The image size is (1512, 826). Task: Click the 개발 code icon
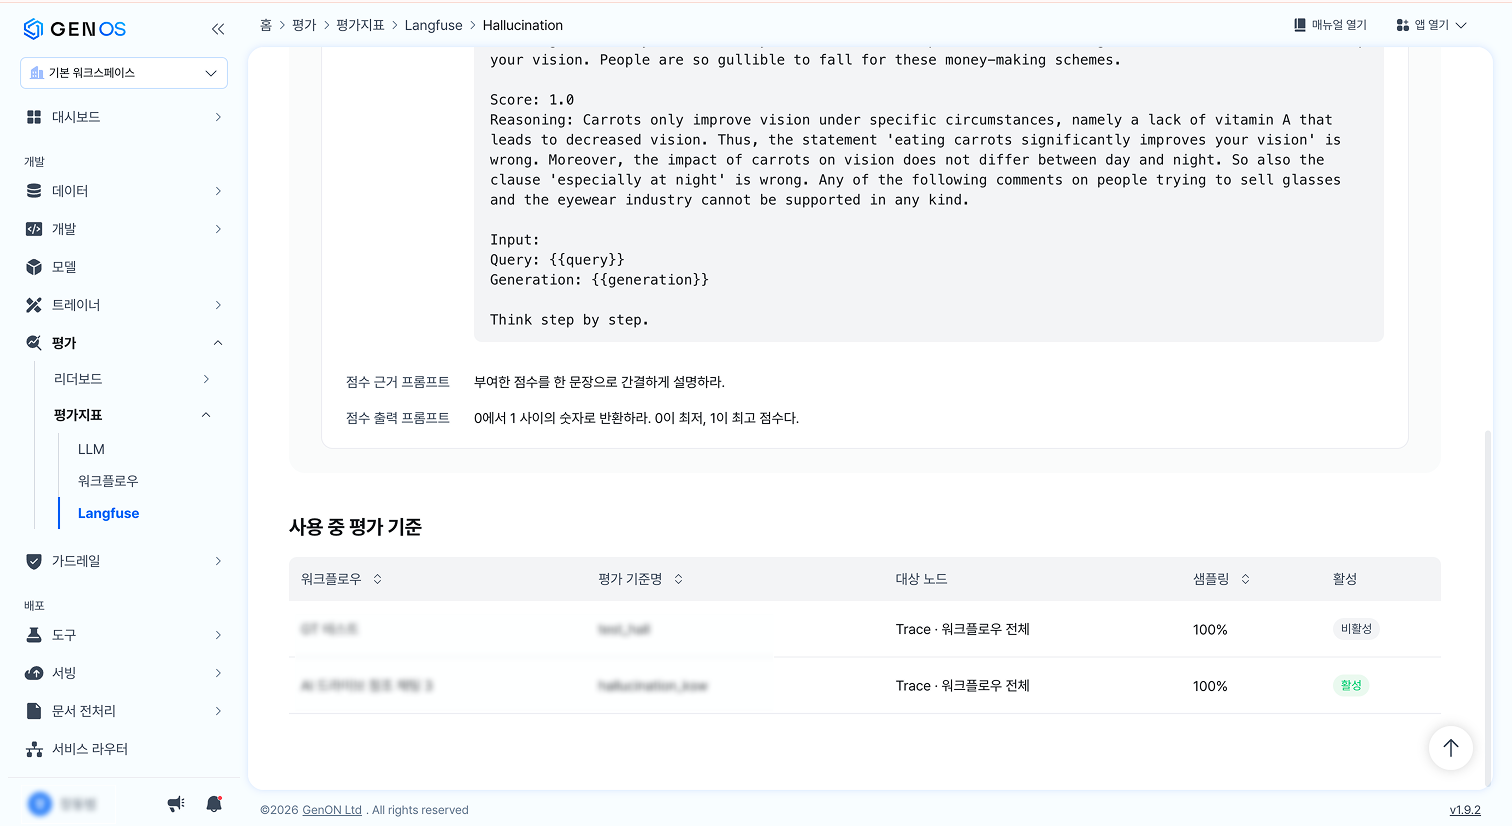34,229
